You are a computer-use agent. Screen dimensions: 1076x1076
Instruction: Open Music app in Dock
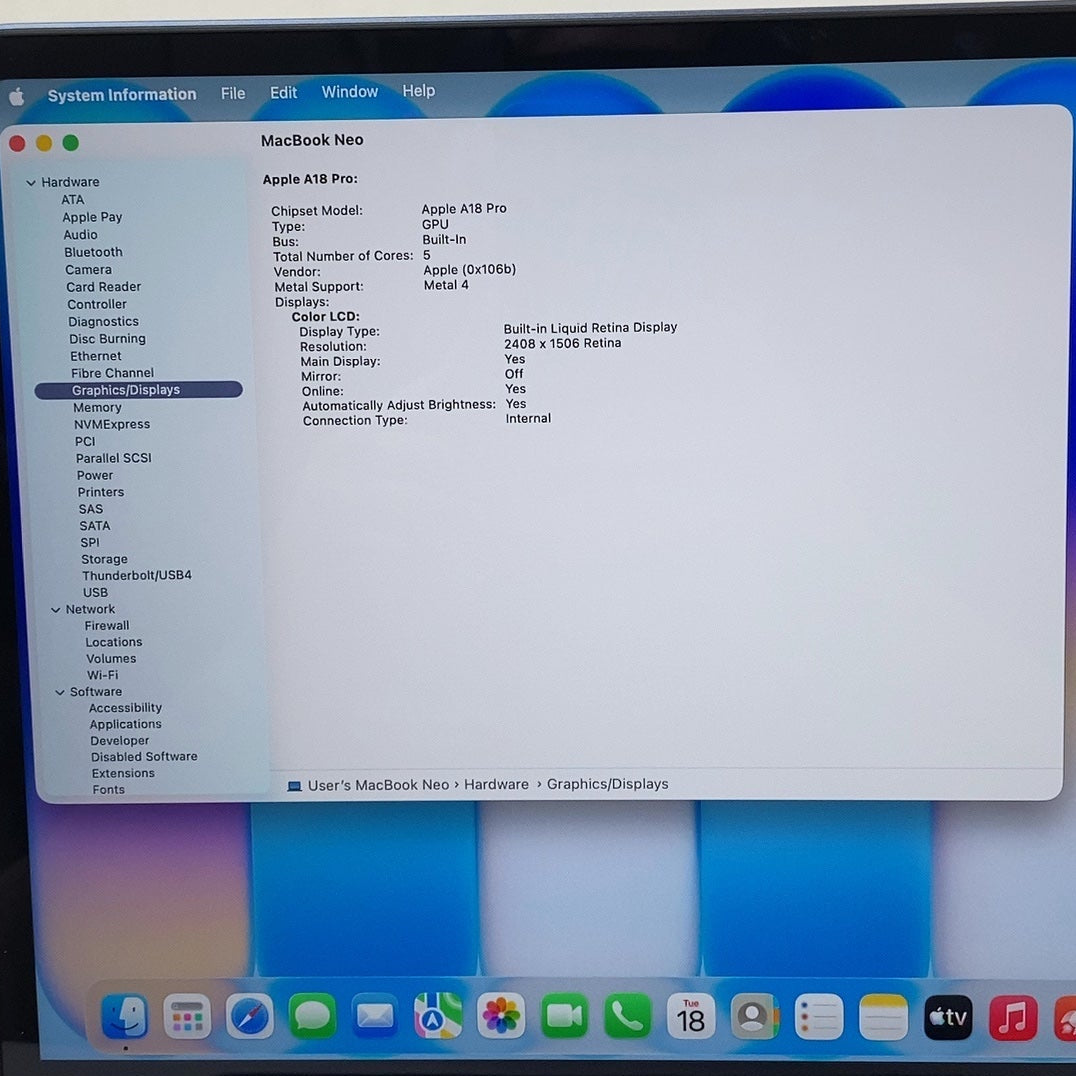click(1013, 1018)
